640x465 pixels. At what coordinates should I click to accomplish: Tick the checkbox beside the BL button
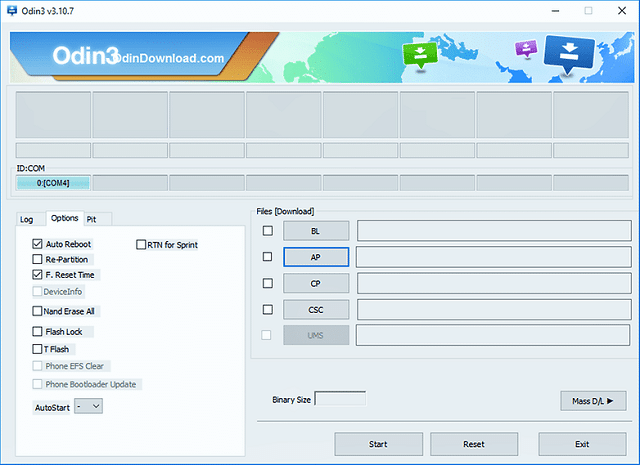[x=267, y=231]
